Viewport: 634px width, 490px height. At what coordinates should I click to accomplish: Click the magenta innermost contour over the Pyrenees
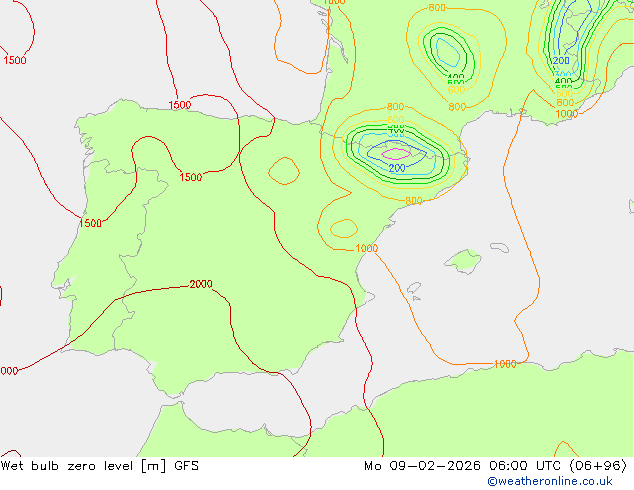(396, 154)
